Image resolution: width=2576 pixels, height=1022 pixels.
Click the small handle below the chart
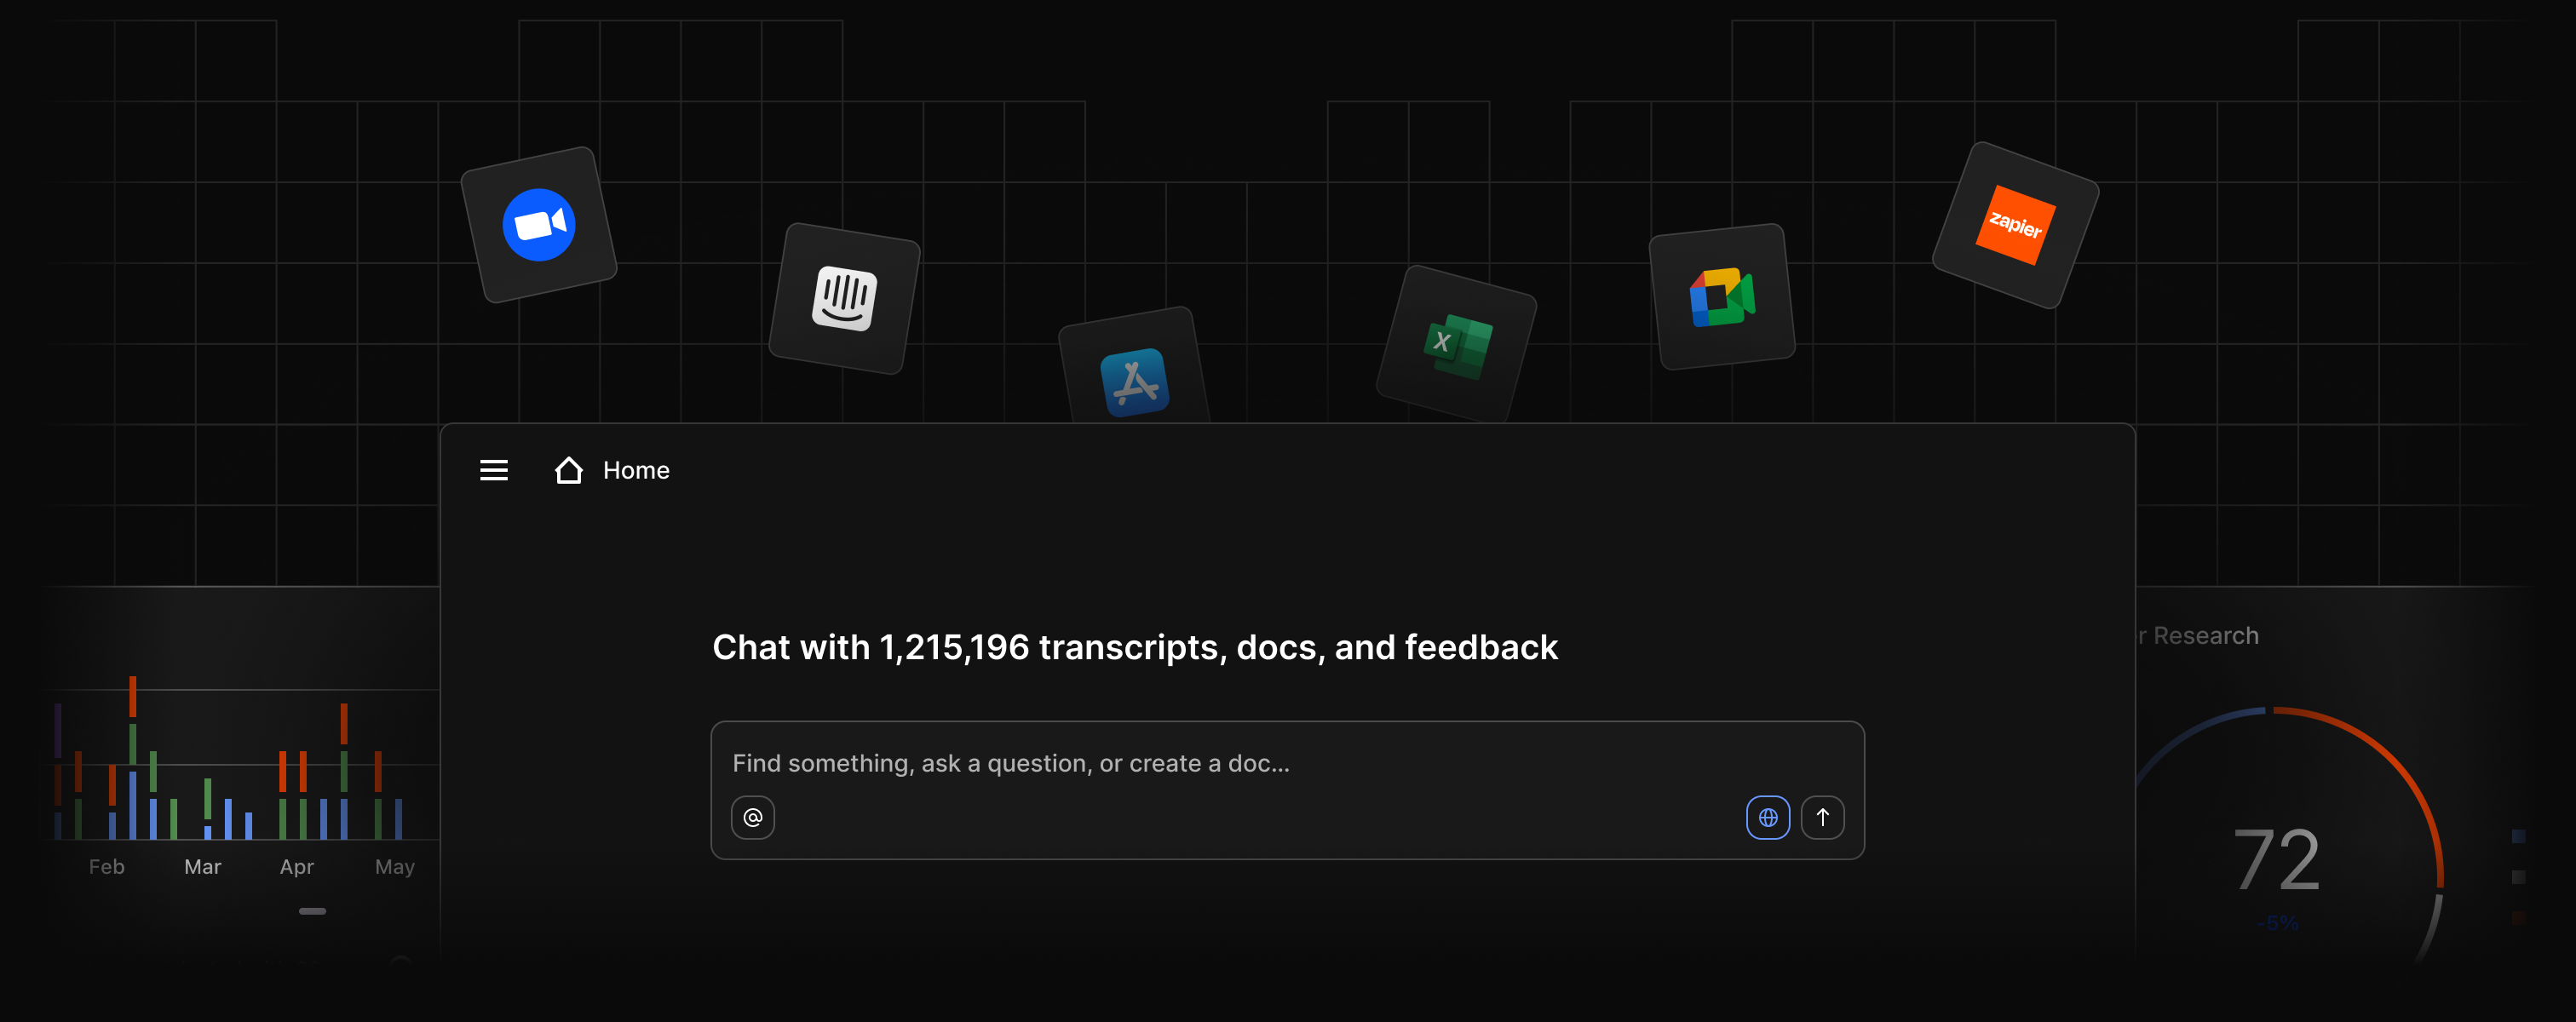[312, 911]
